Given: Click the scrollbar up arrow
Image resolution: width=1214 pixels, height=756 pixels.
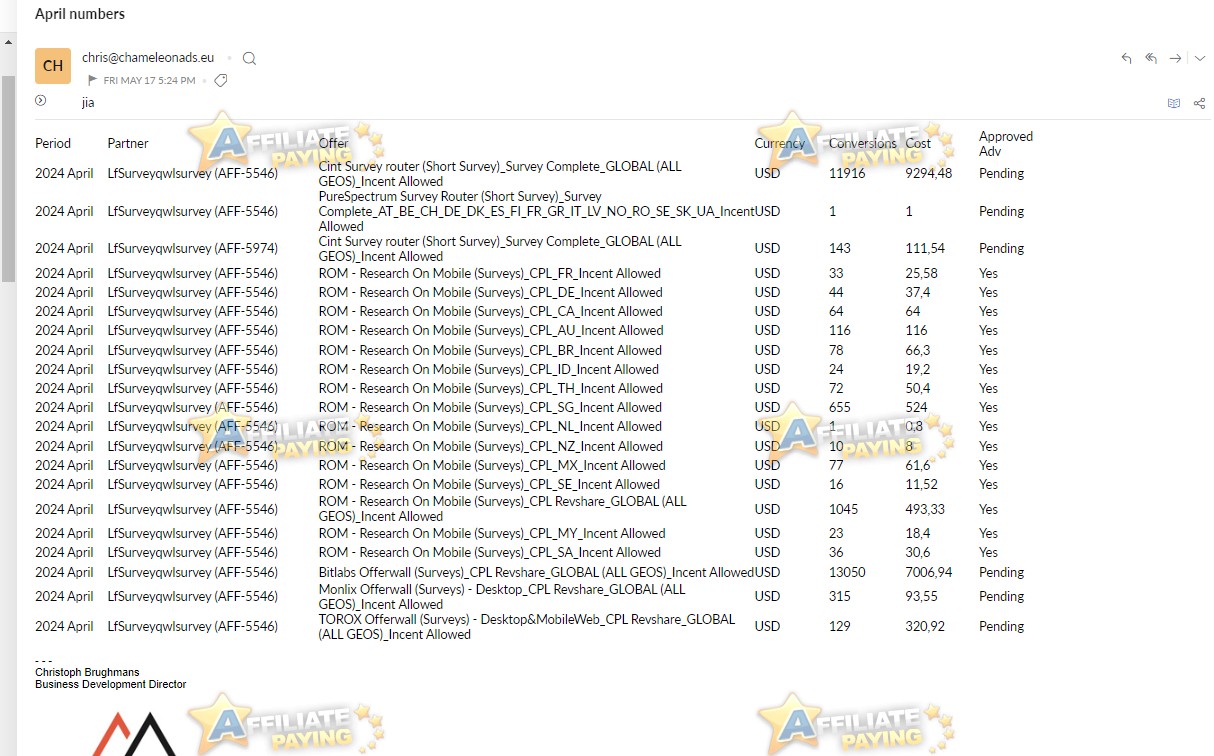Looking at the screenshot, I should click(x=8, y=43).
